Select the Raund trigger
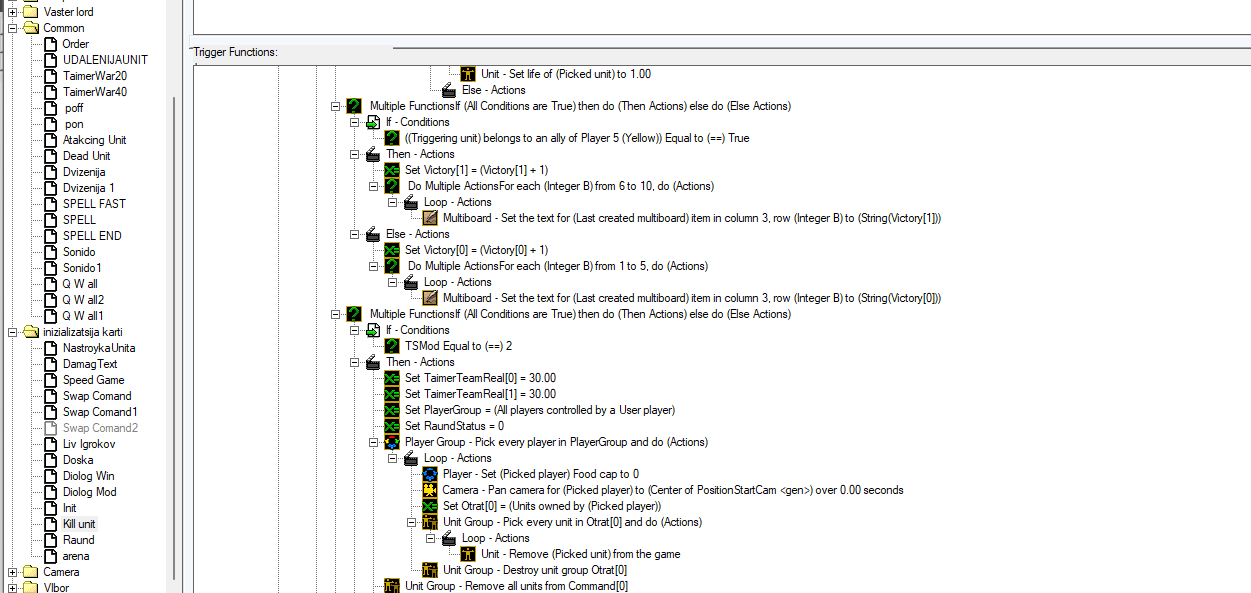 (x=78, y=540)
